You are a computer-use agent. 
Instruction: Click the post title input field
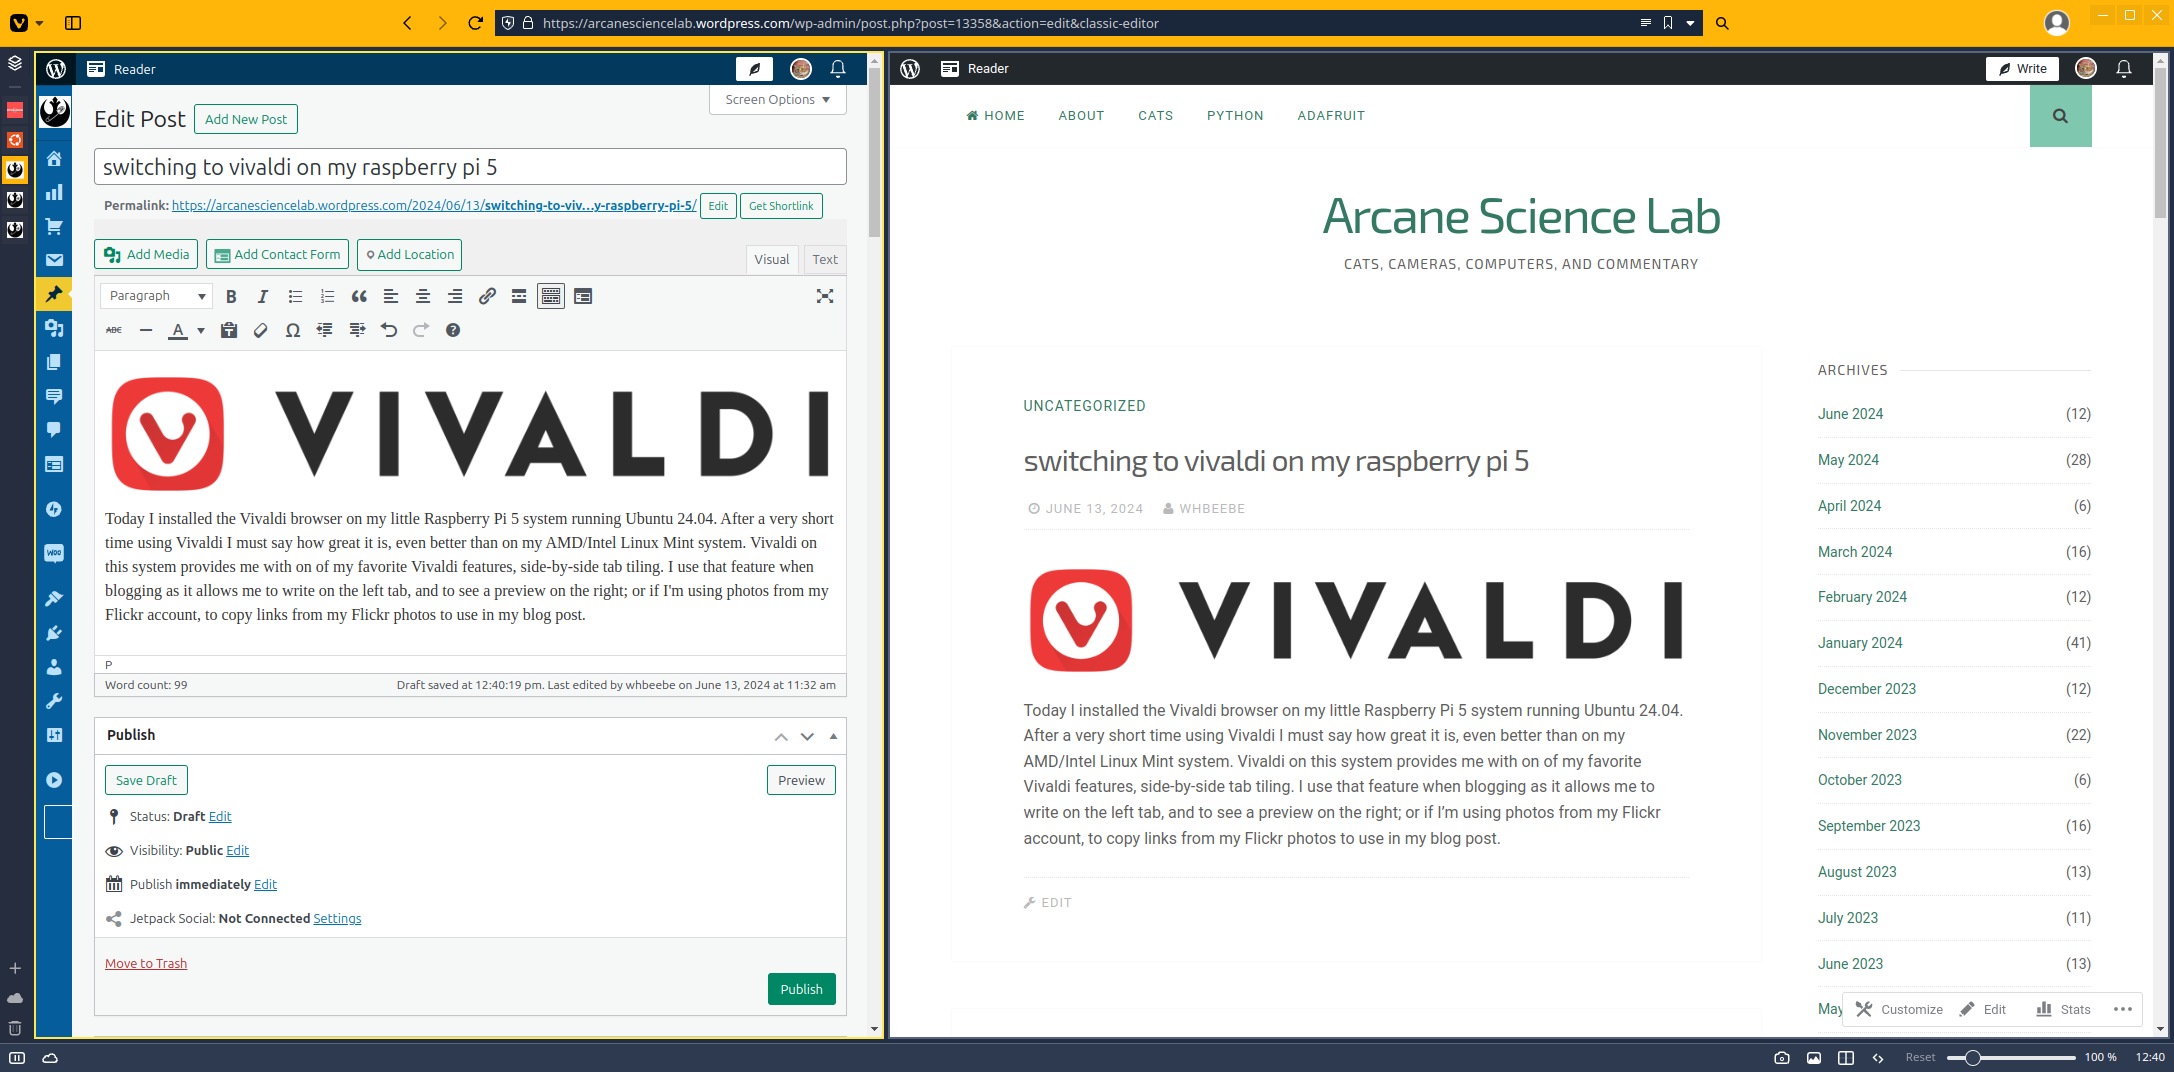tap(470, 167)
